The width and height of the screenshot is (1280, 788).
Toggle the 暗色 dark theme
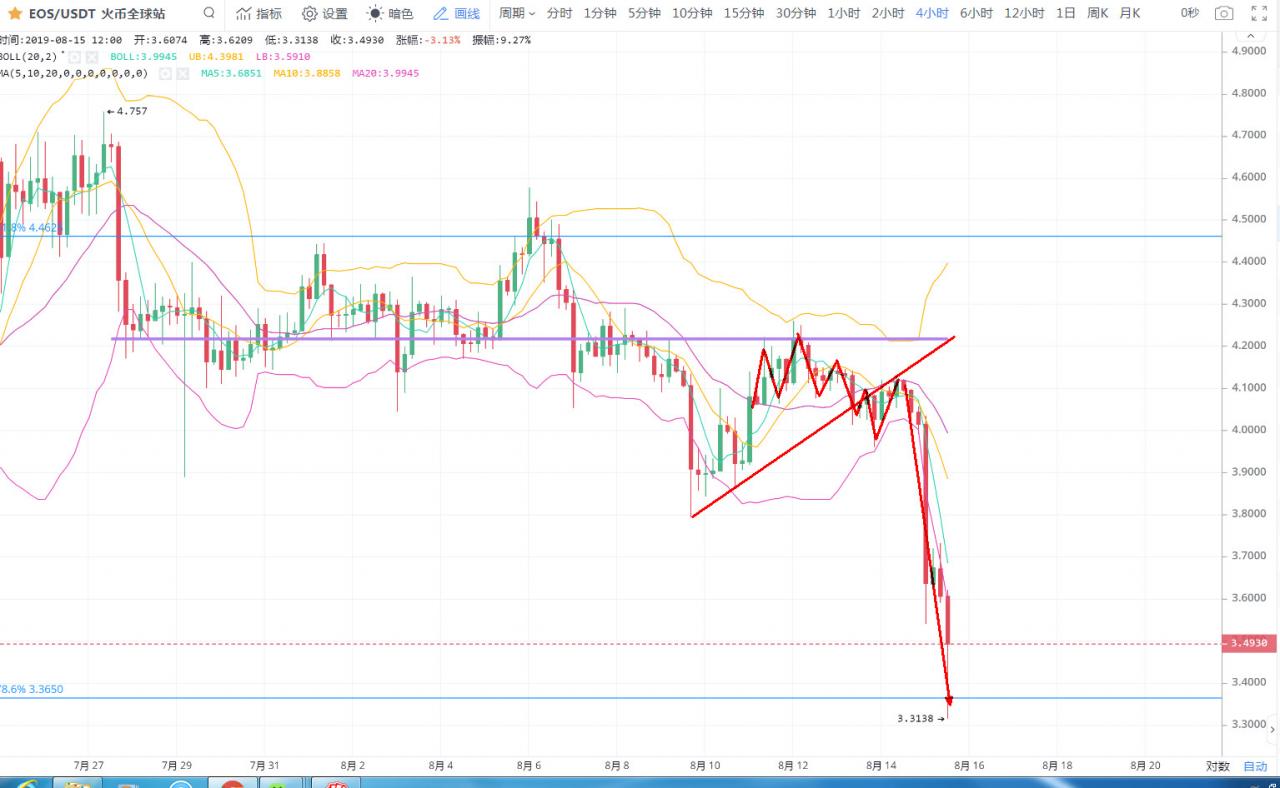[x=390, y=13]
